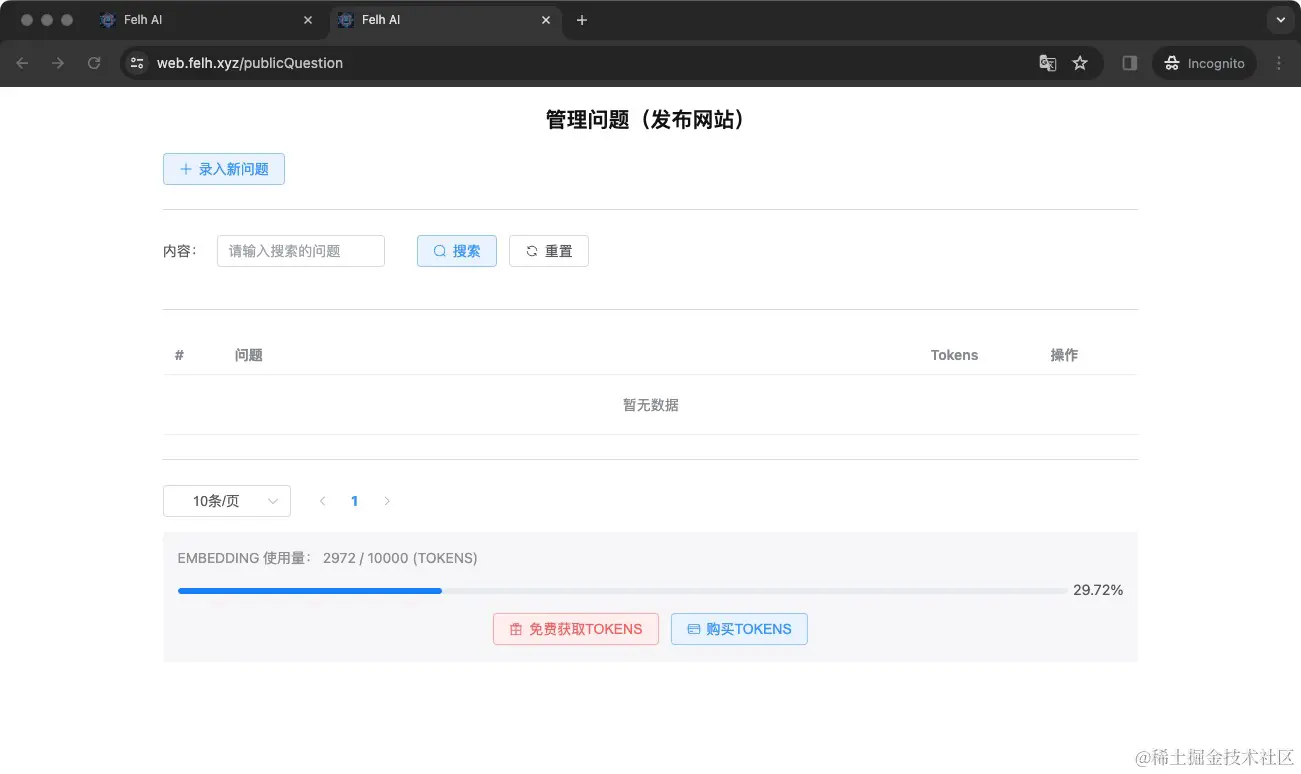Expand the tab search dropdown arrow
1301x774 pixels.
point(1280,20)
